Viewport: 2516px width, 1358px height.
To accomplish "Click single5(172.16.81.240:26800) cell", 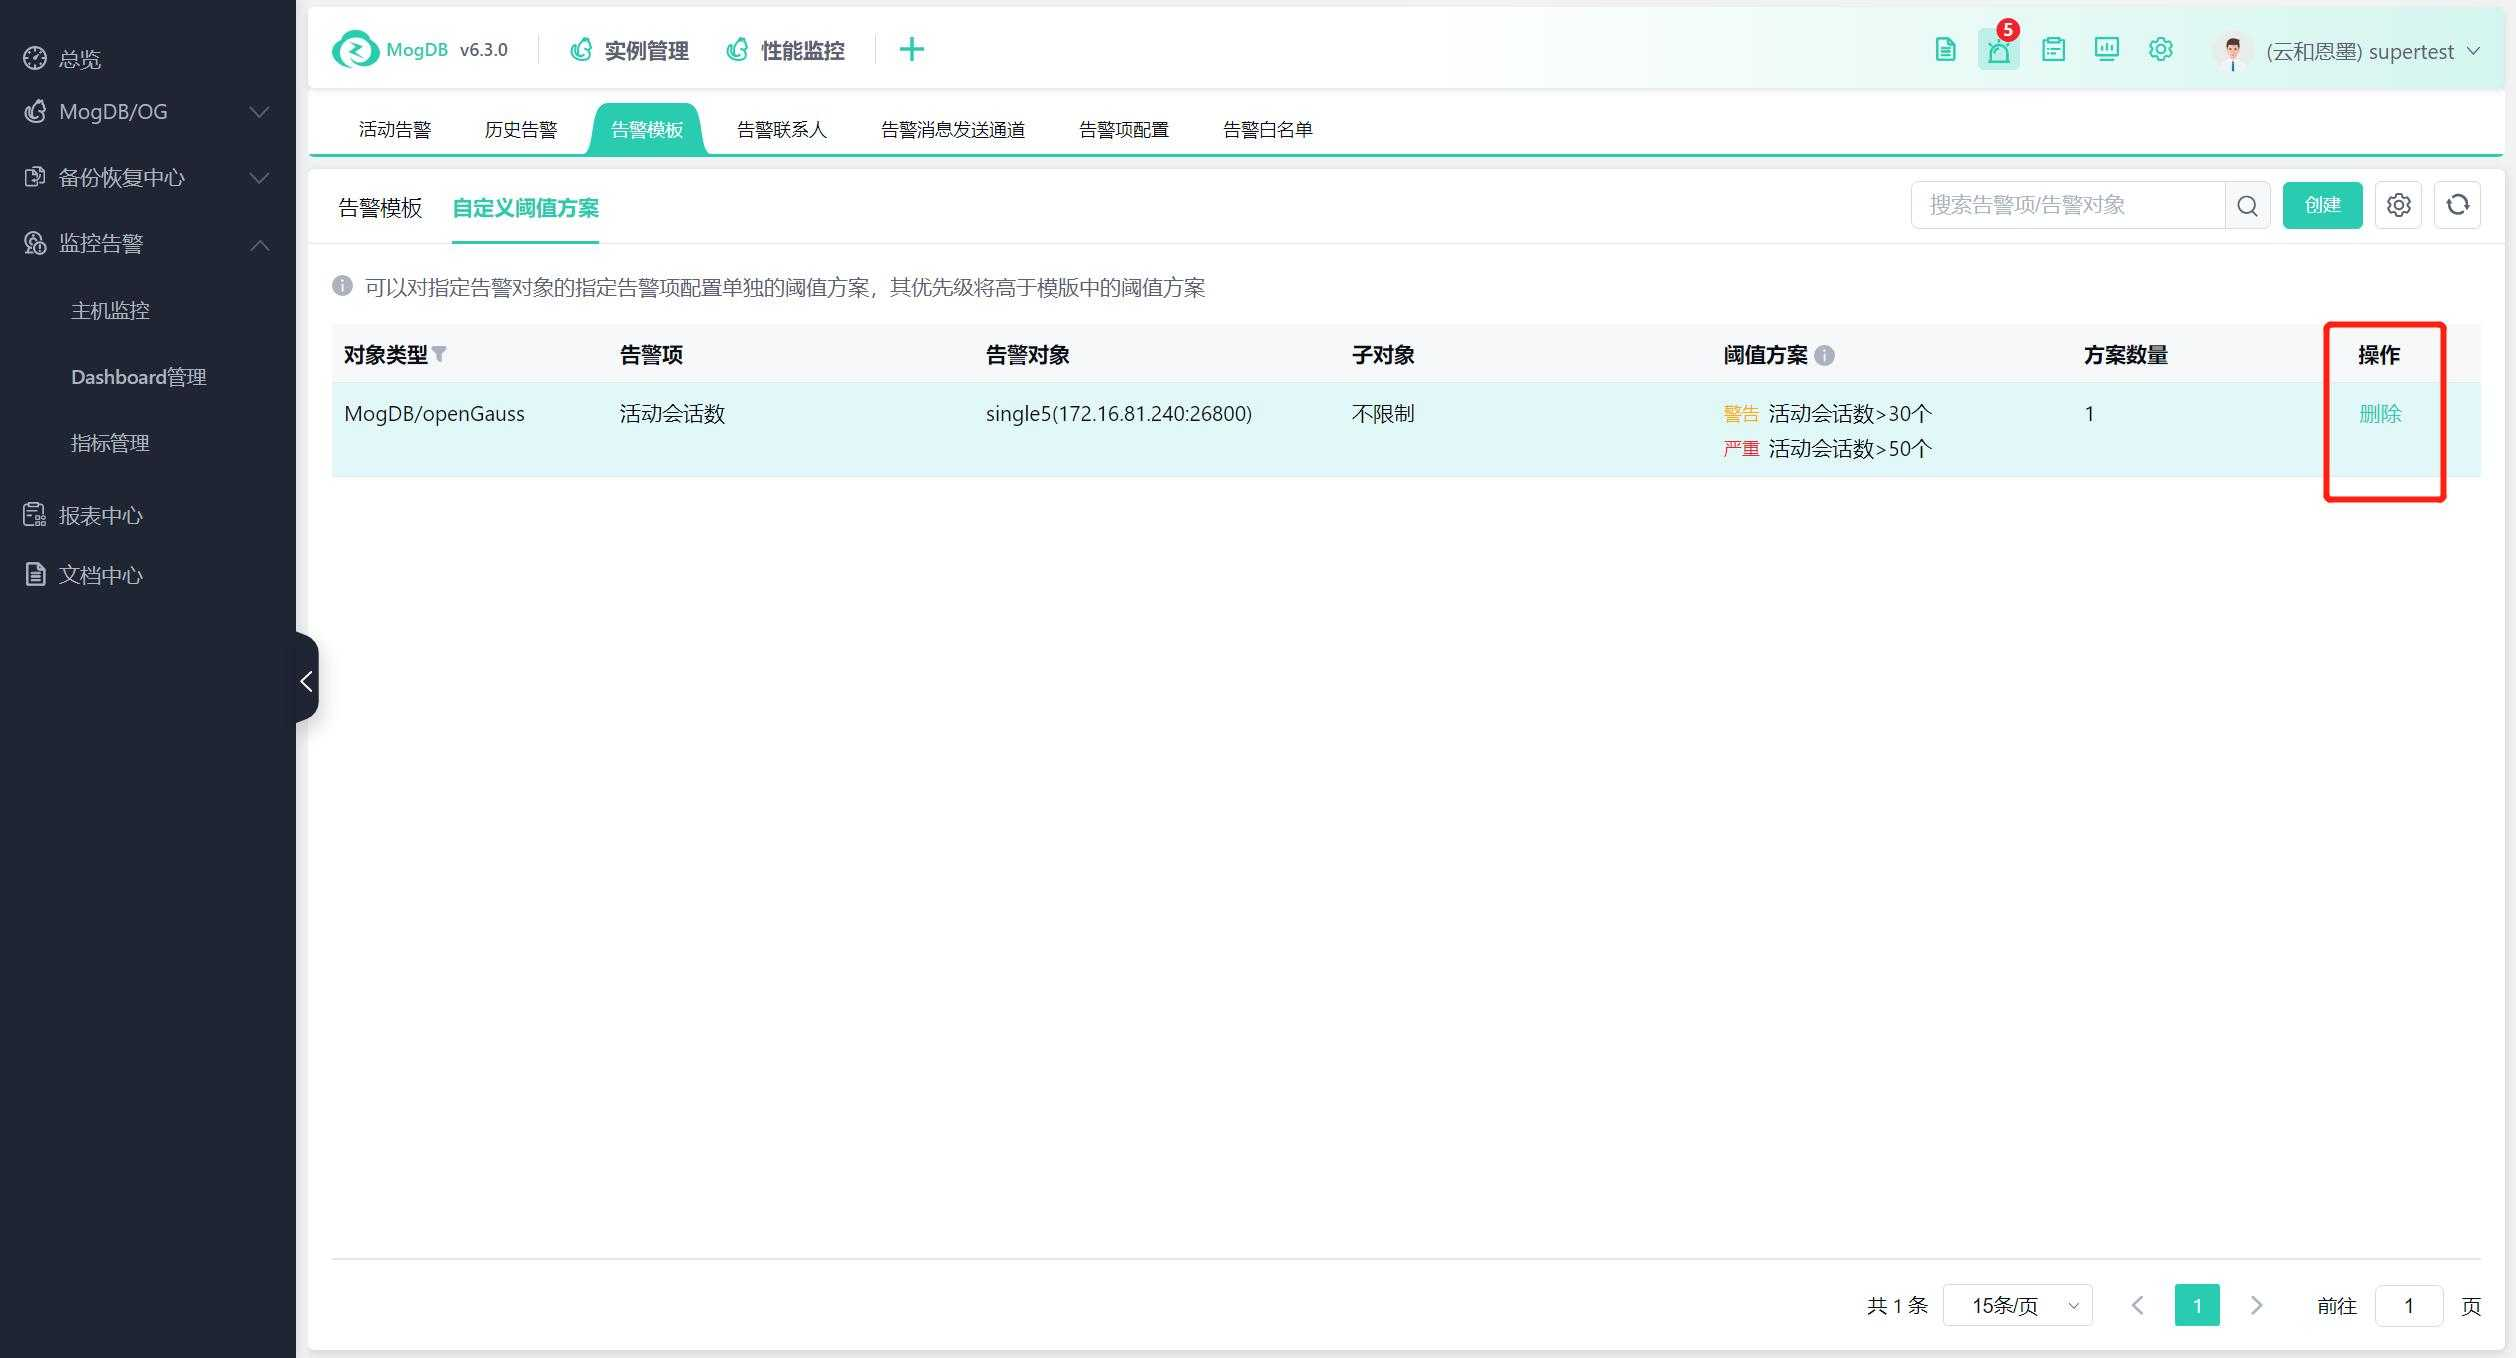I will coord(1118,414).
